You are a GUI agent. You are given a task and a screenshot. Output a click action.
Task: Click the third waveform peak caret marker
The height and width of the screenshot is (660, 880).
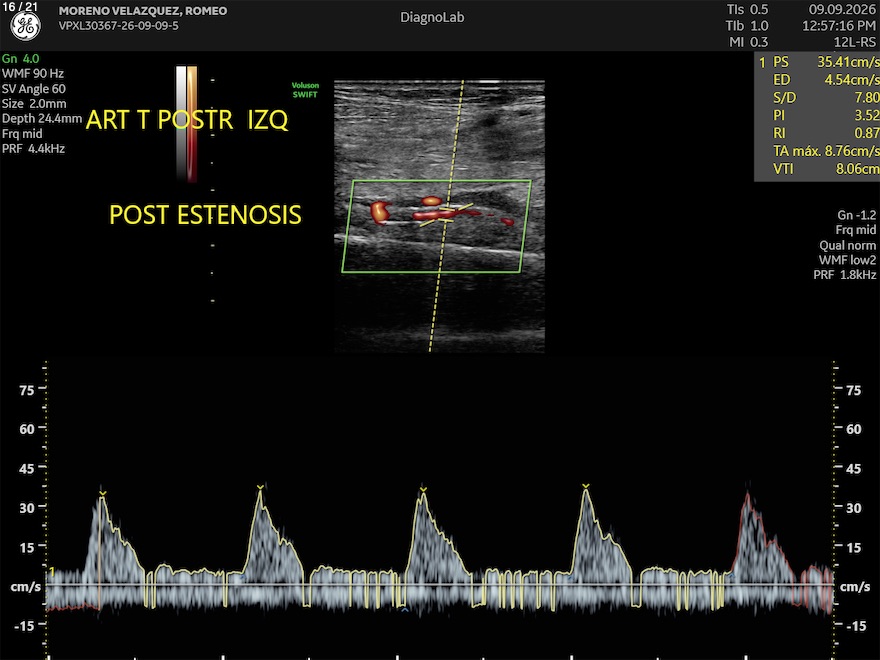423,490
